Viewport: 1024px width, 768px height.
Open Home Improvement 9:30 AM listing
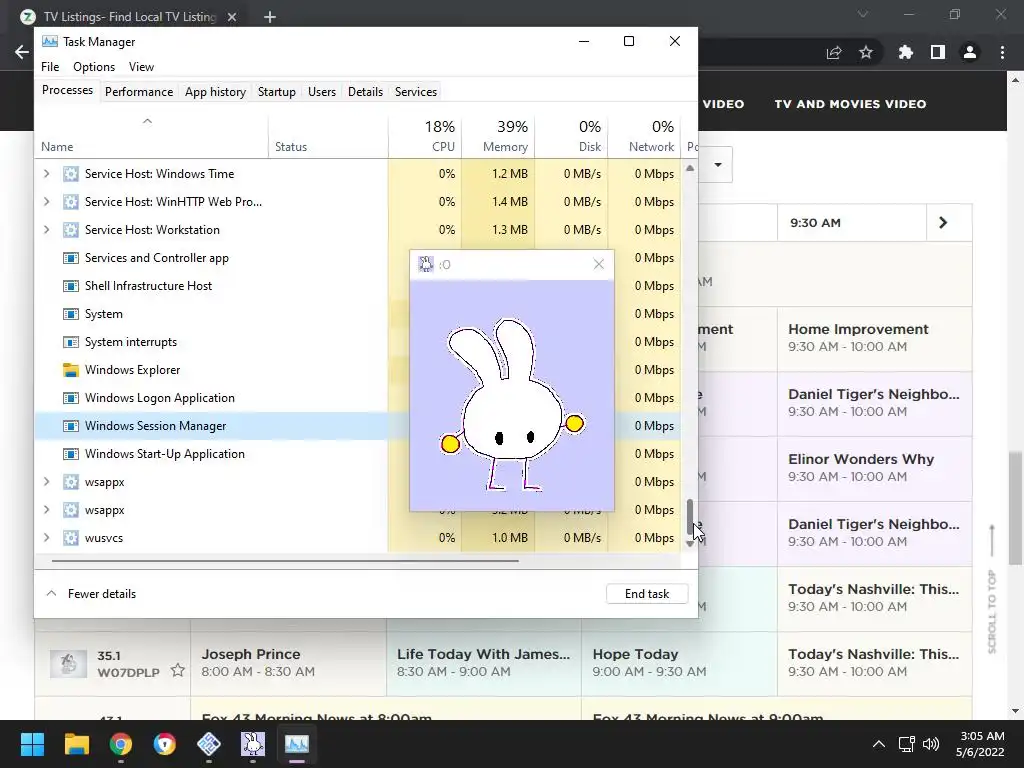click(x=874, y=339)
